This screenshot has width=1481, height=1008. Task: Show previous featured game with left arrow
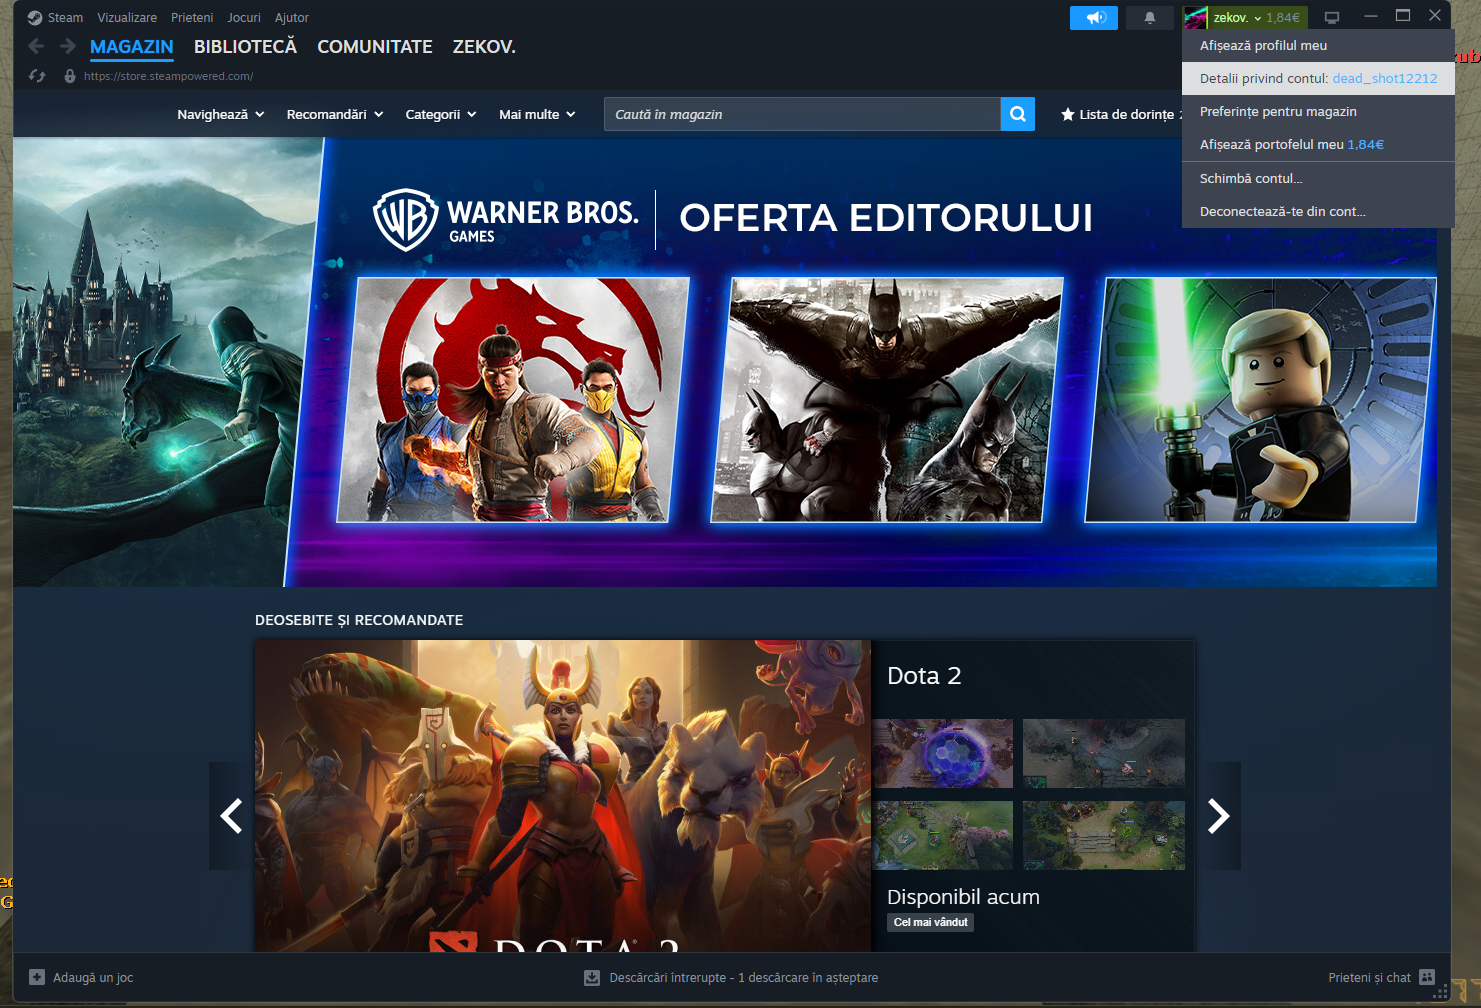pyautogui.click(x=231, y=816)
